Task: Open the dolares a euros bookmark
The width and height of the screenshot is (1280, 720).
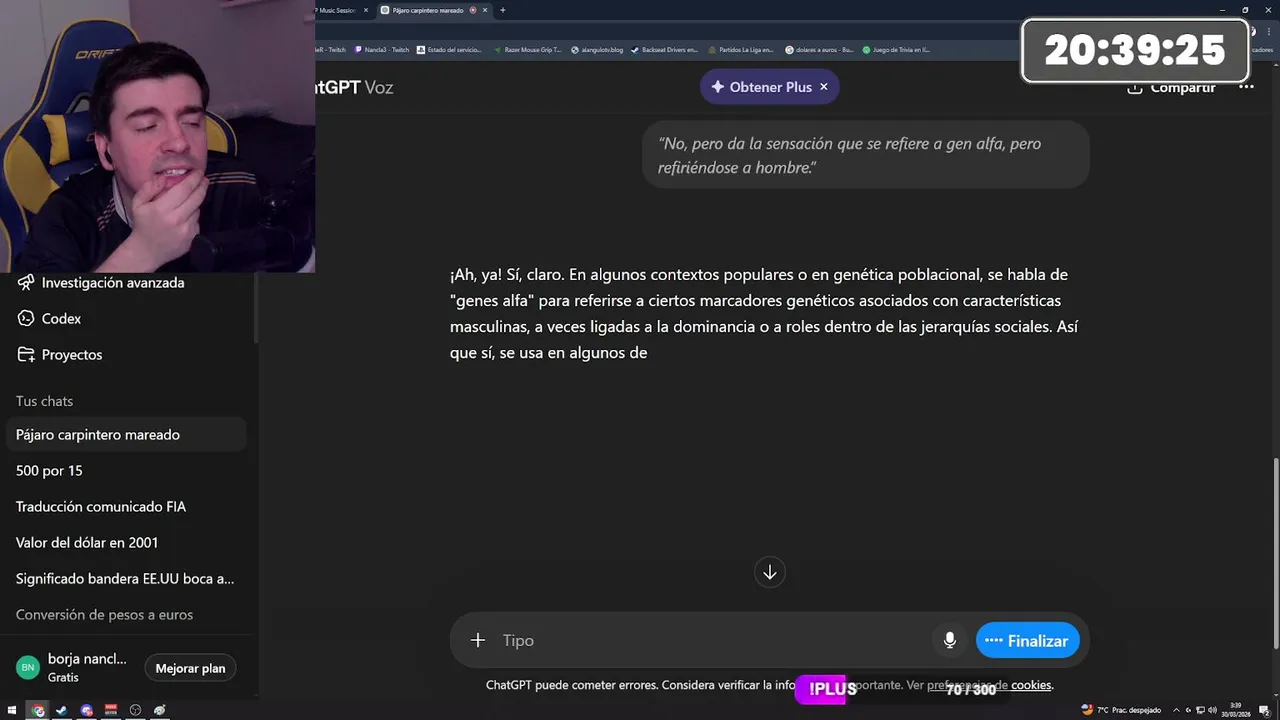Action: 819,49
